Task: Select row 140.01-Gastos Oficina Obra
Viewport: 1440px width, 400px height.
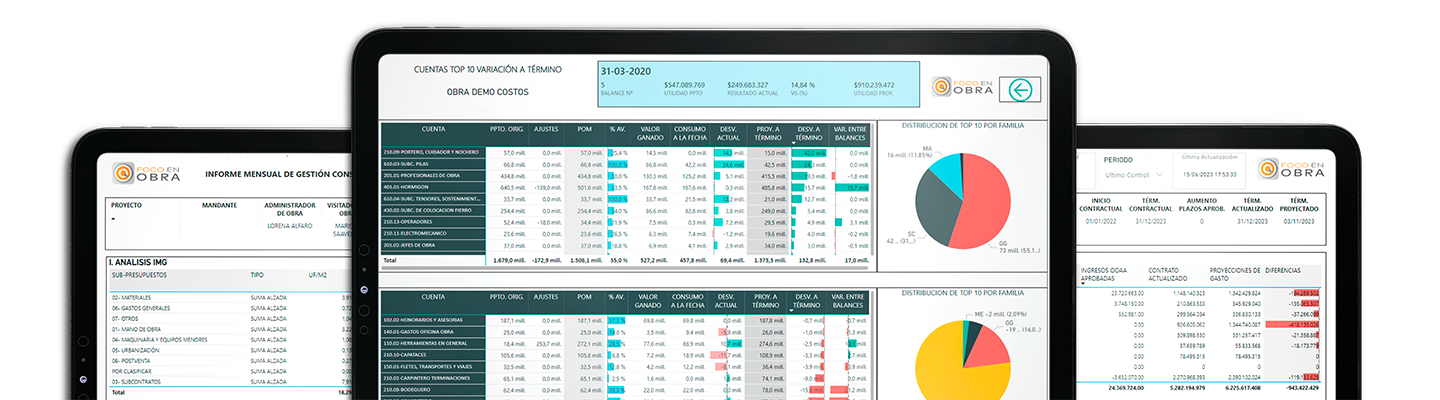Action: [625, 332]
